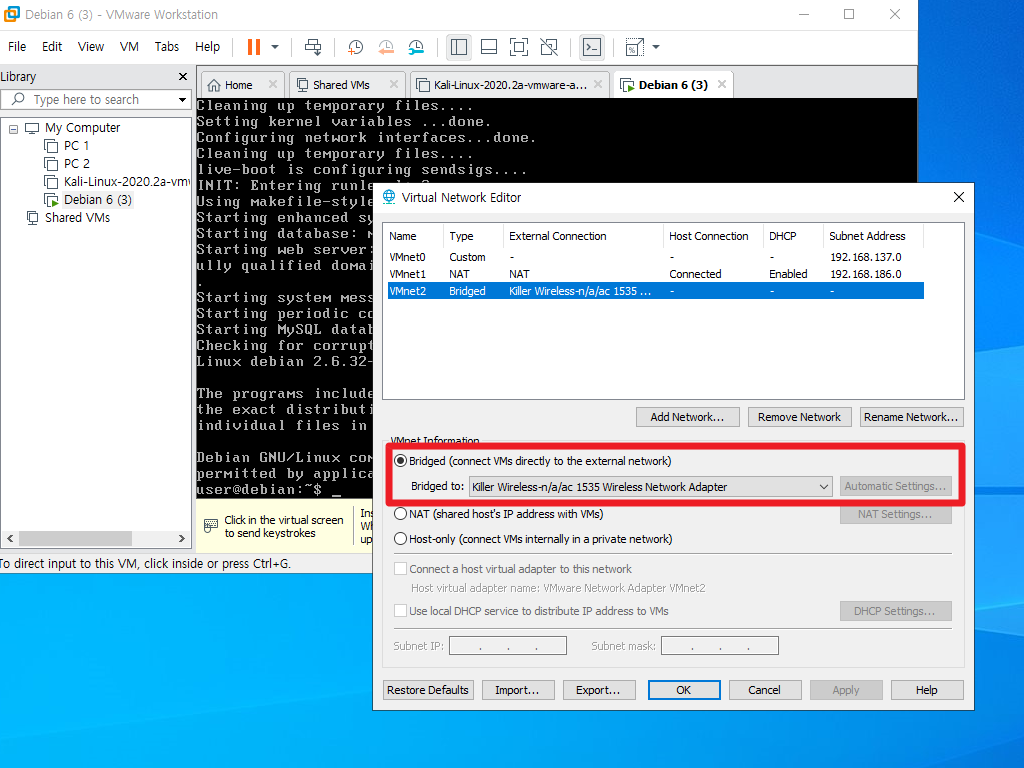The width and height of the screenshot is (1024, 768).
Task: Click library horizontal scrollbar right arrow
Action: (x=182, y=538)
